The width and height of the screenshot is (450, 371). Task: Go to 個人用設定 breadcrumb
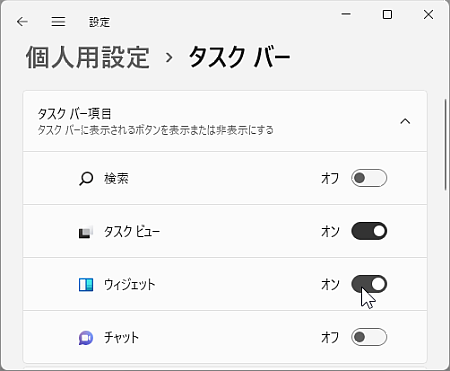(x=88, y=57)
